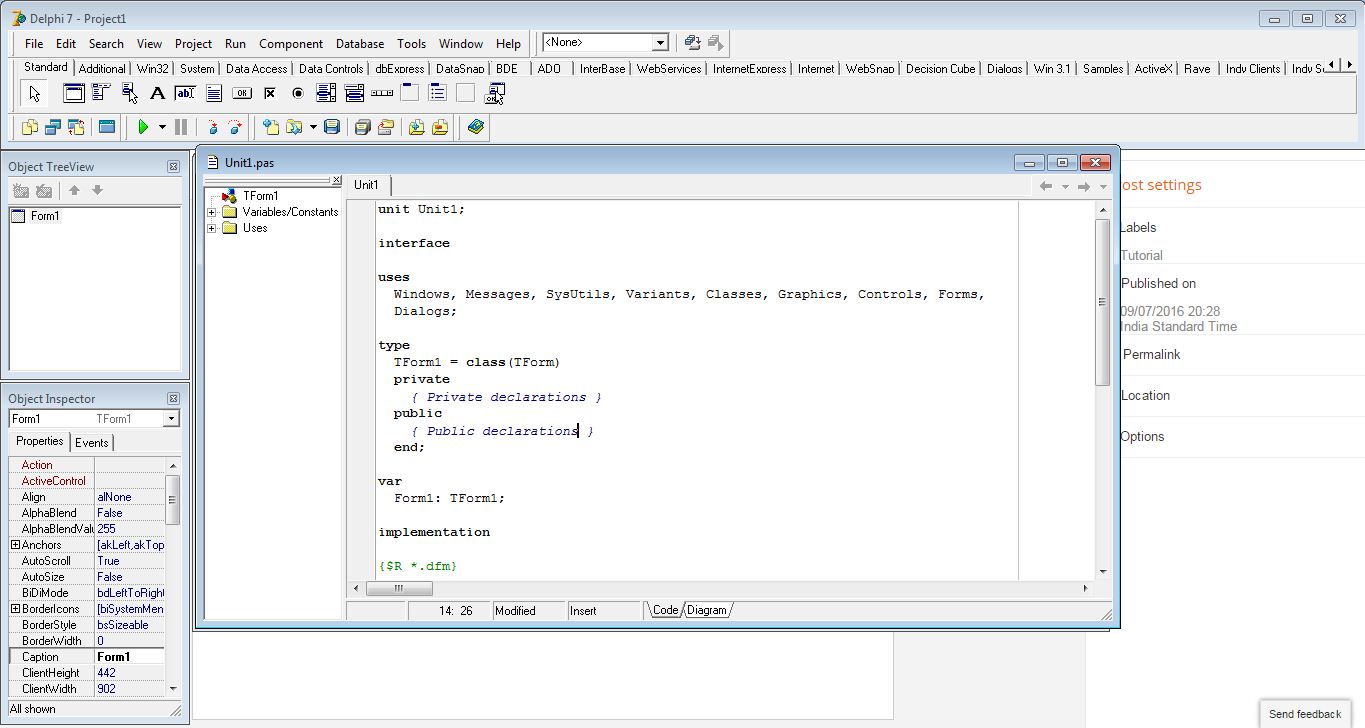Toggle Form/Unit with the toolbar icon
The height and width of the screenshot is (728, 1365).
(x=76, y=127)
